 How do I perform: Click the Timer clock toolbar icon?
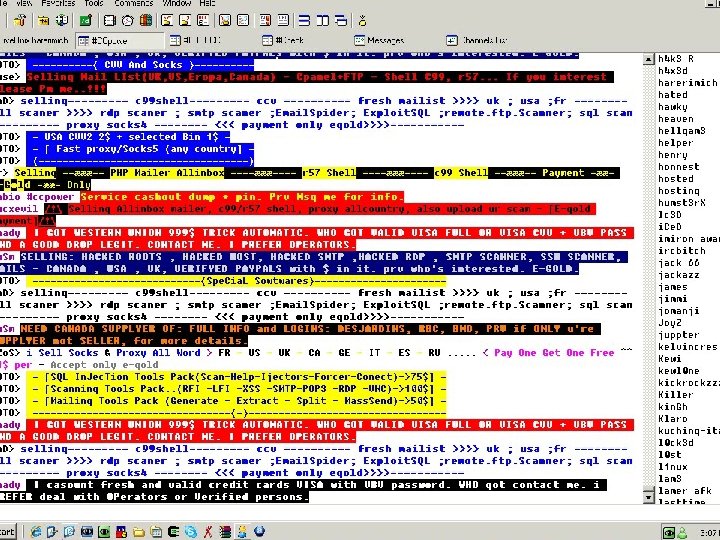click(128, 20)
